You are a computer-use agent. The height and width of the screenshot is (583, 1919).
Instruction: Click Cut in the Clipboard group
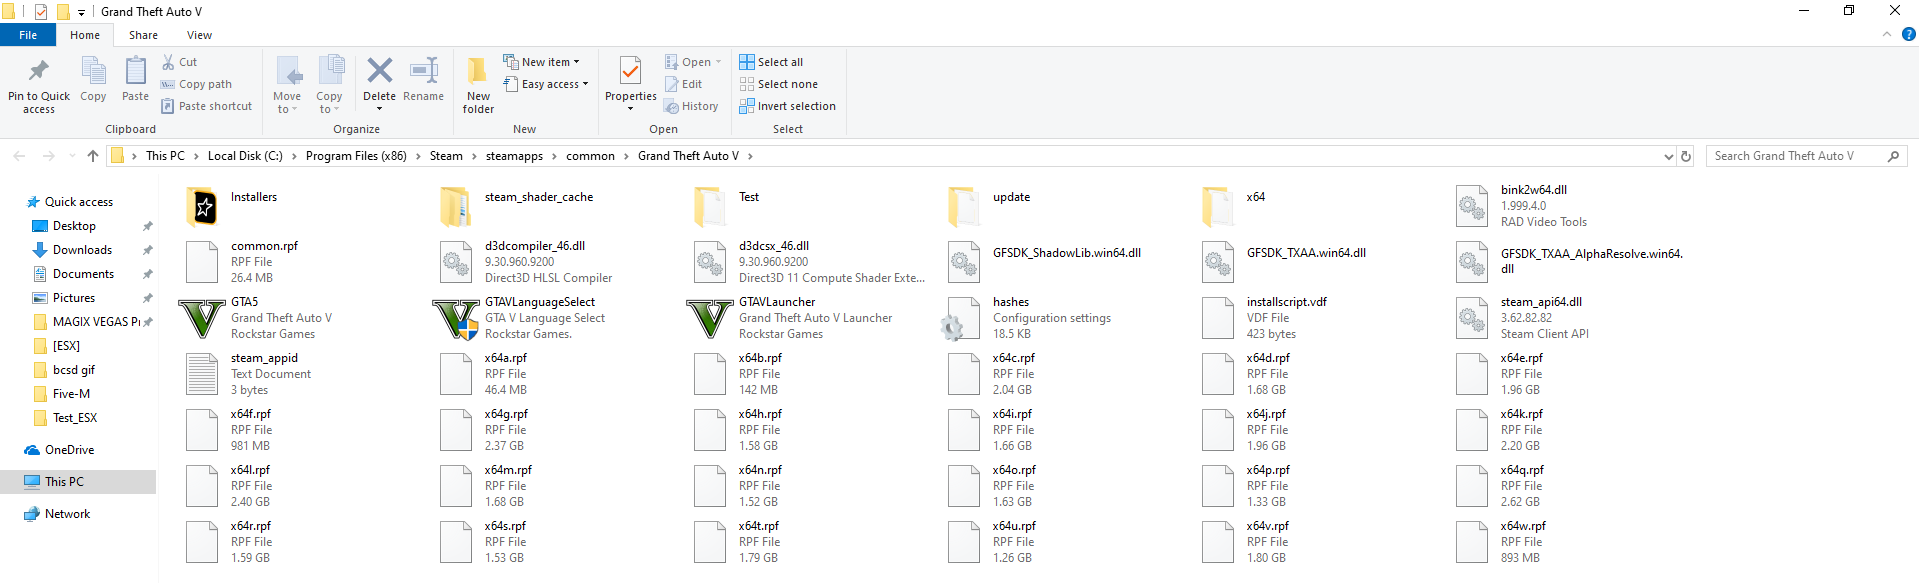[x=180, y=62]
